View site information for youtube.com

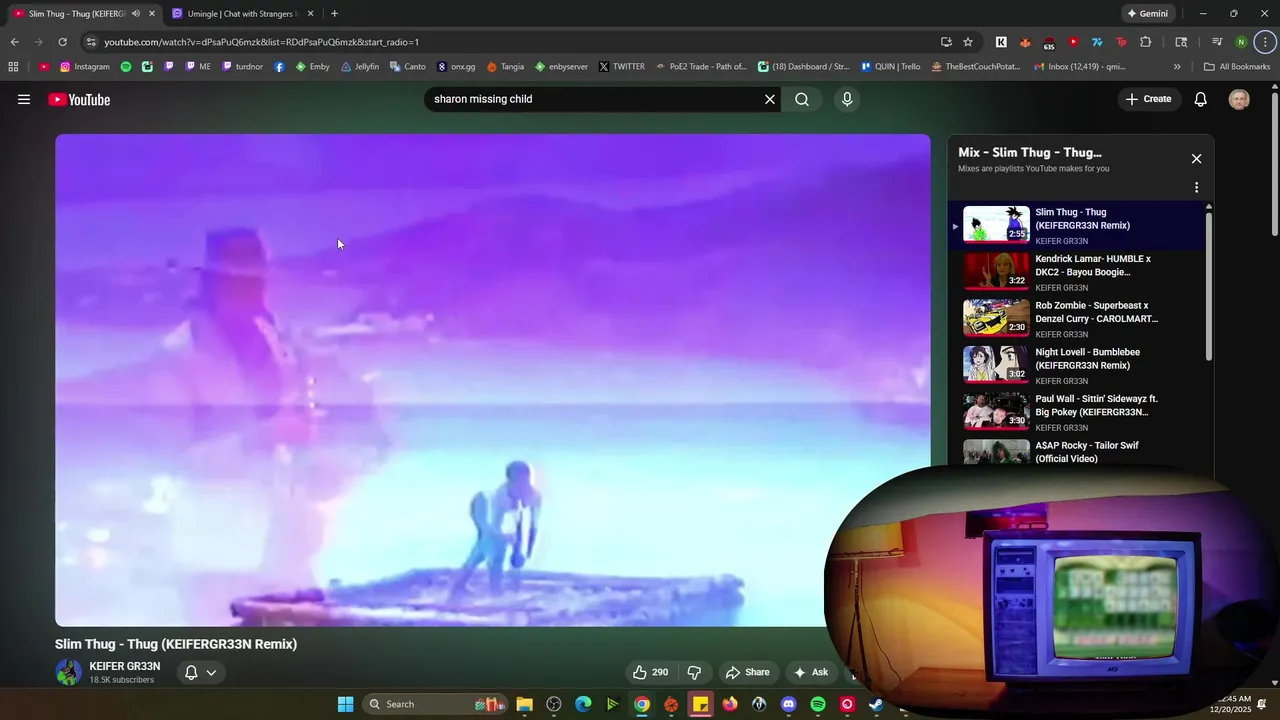tap(91, 42)
